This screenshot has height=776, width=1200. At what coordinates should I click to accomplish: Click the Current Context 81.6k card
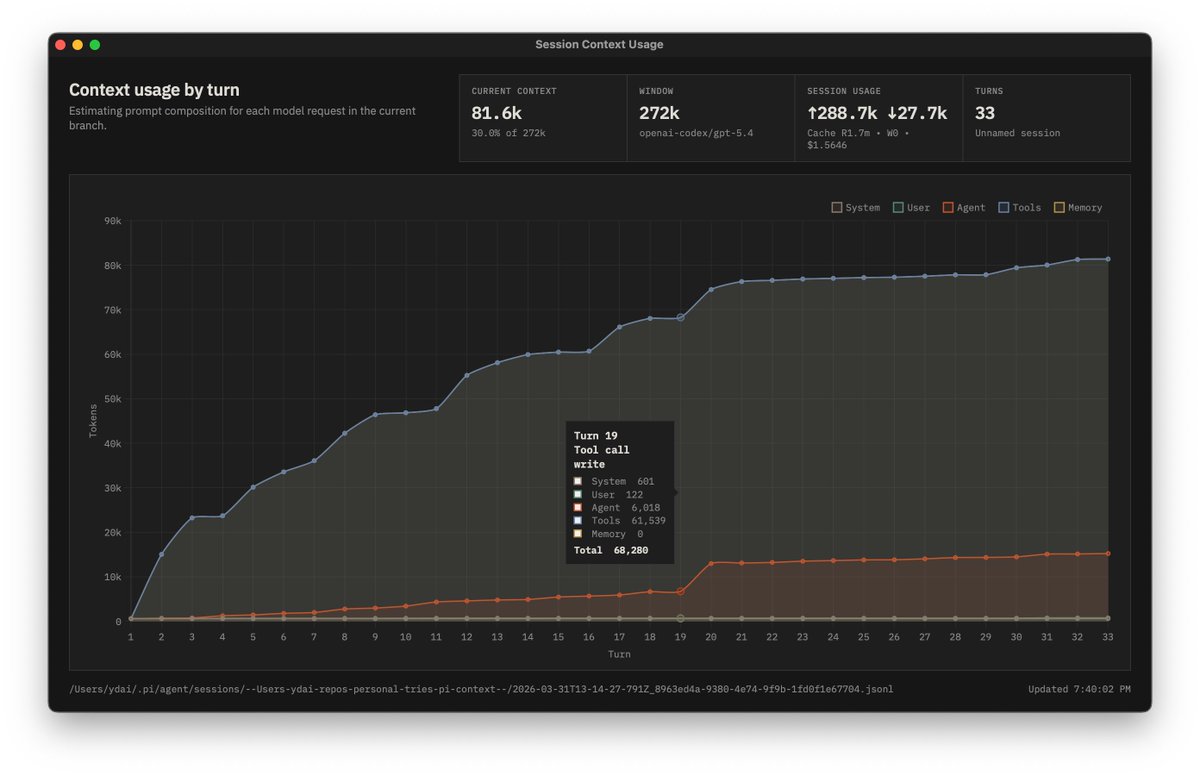tap(543, 118)
